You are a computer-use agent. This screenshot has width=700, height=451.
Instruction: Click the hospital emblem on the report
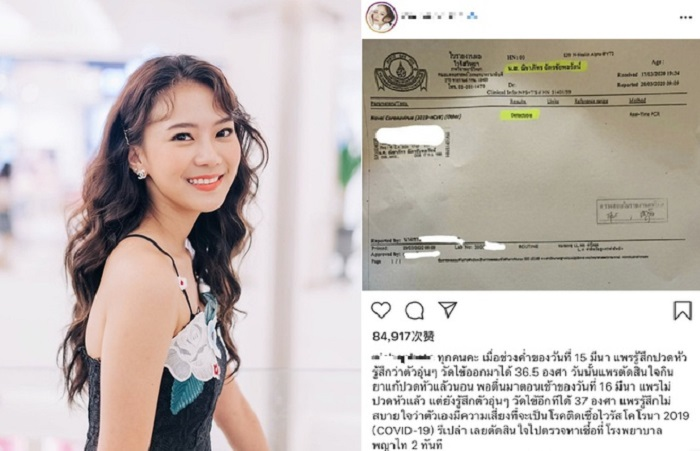coord(401,73)
